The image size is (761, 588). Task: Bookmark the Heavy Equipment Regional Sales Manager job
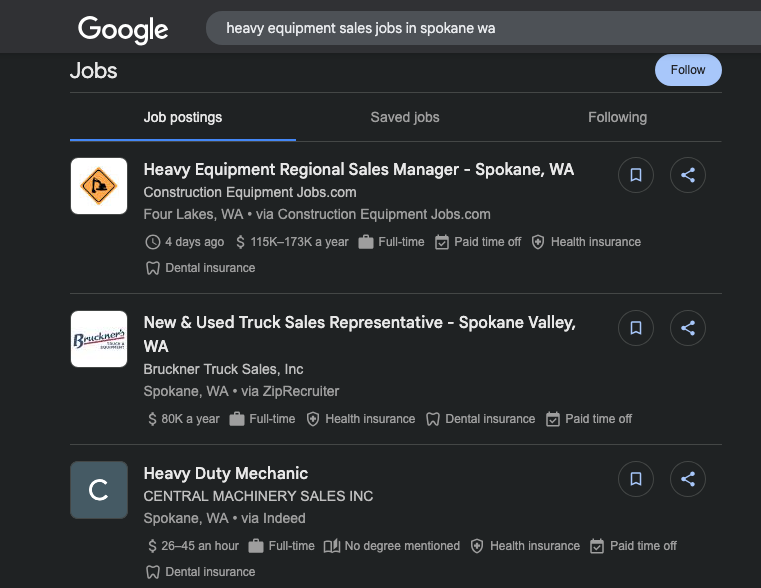tap(635, 176)
